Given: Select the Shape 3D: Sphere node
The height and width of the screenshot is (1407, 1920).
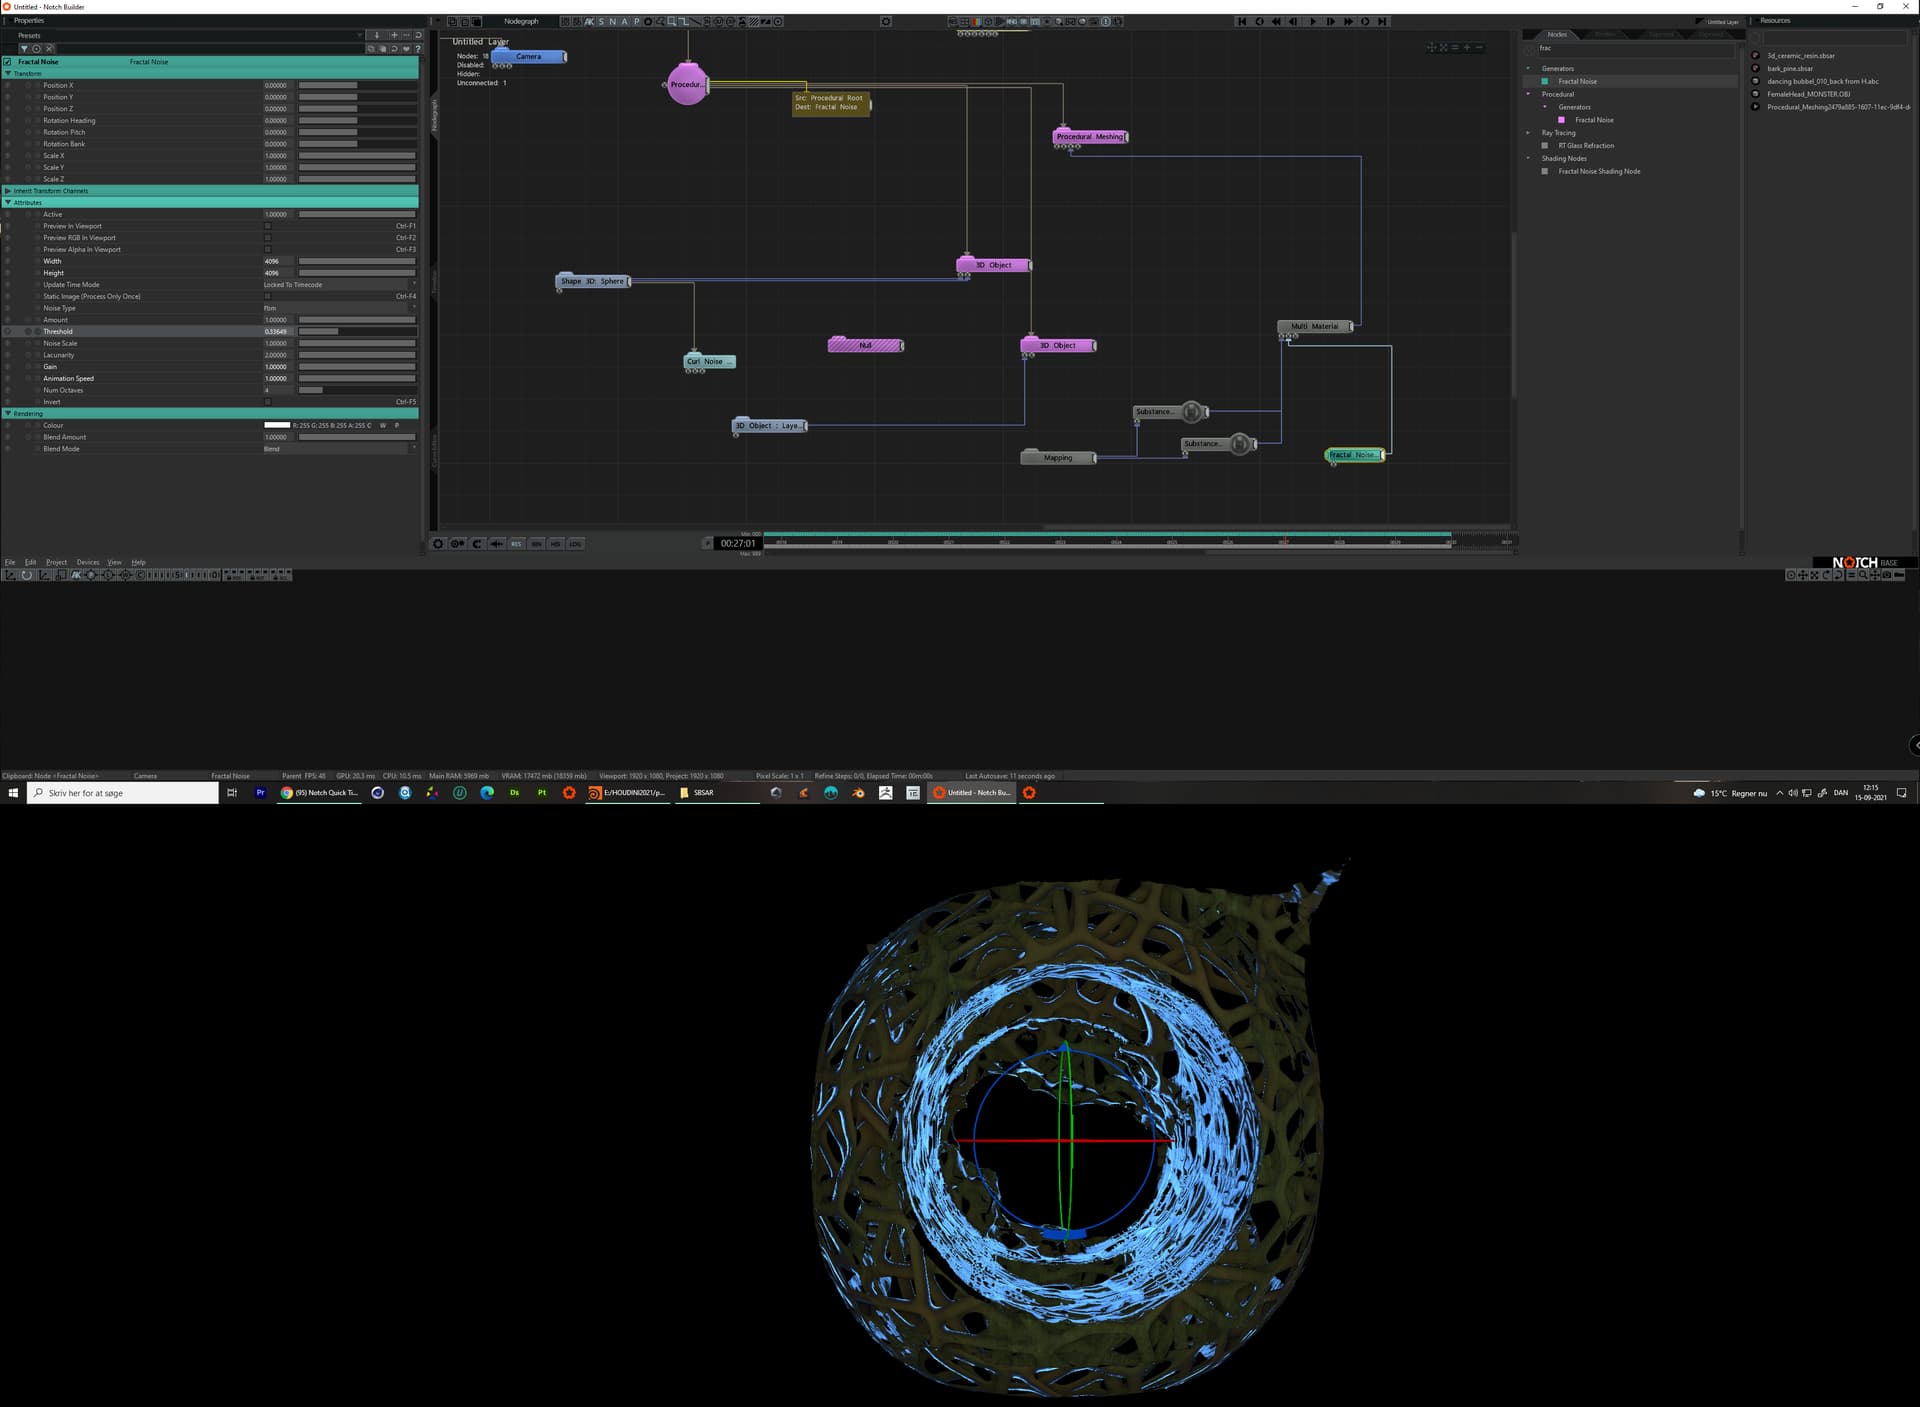Looking at the screenshot, I should [x=593, y=281].
